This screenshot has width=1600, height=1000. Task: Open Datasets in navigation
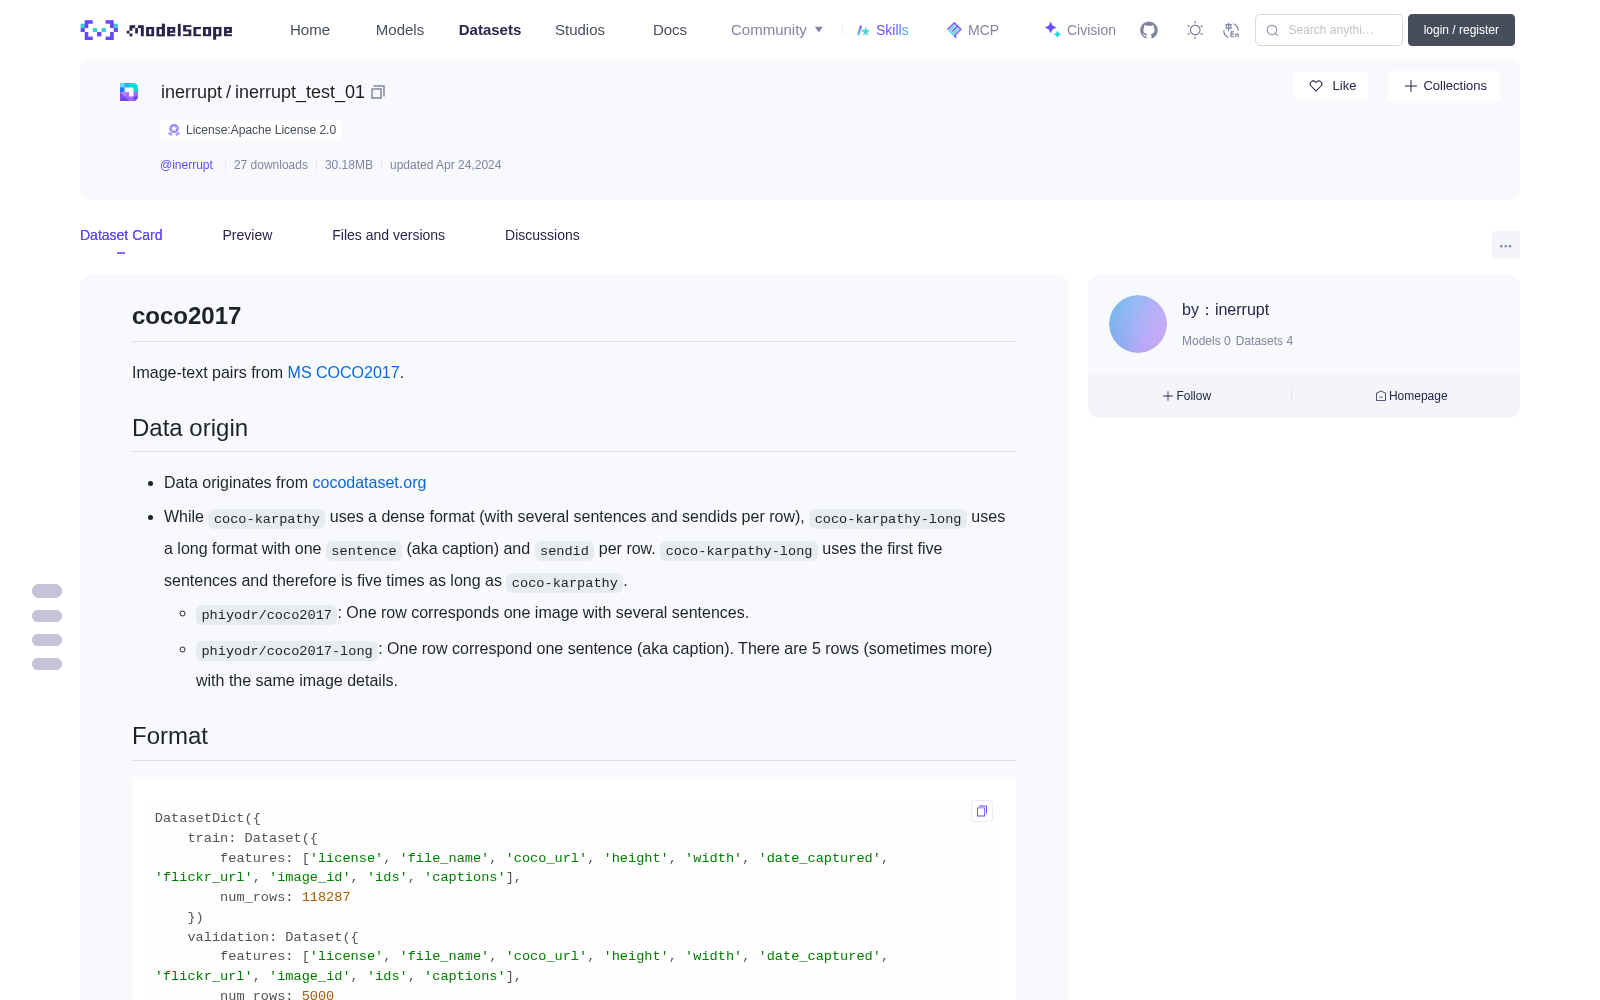pyautogui.click(x=490, y=30)
